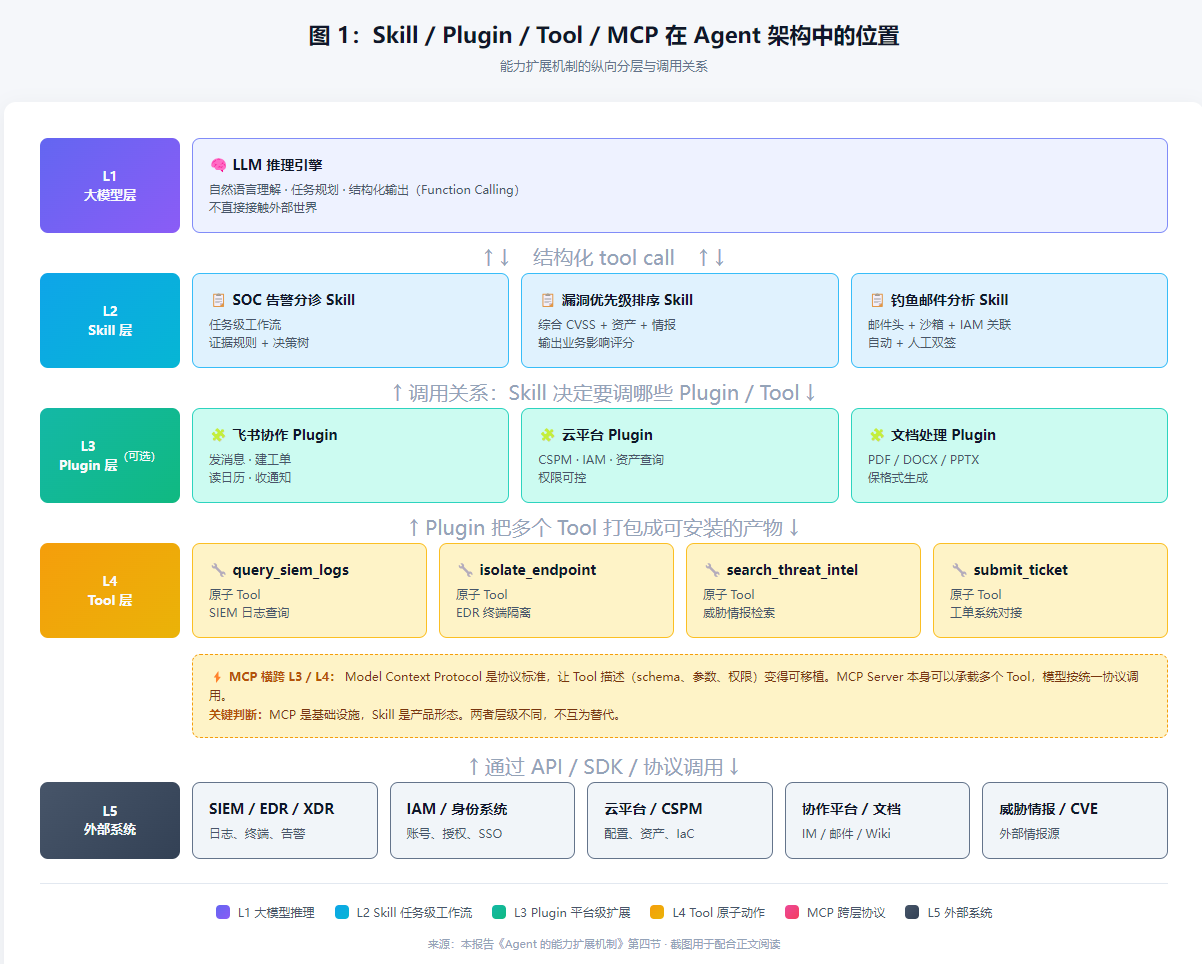Click text 通过 API / SDK / 协议调用
Screen dimensions: 1202x964
pos(604,767)
